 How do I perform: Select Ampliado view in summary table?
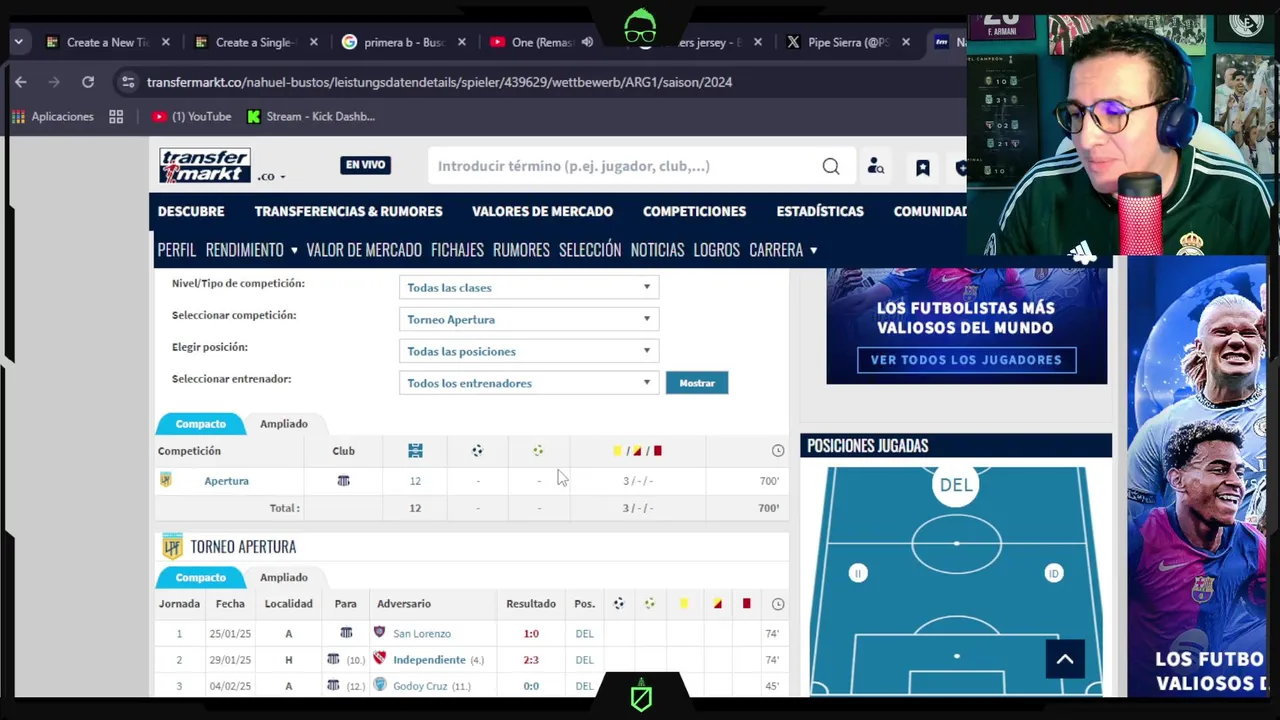coord(284,424)
